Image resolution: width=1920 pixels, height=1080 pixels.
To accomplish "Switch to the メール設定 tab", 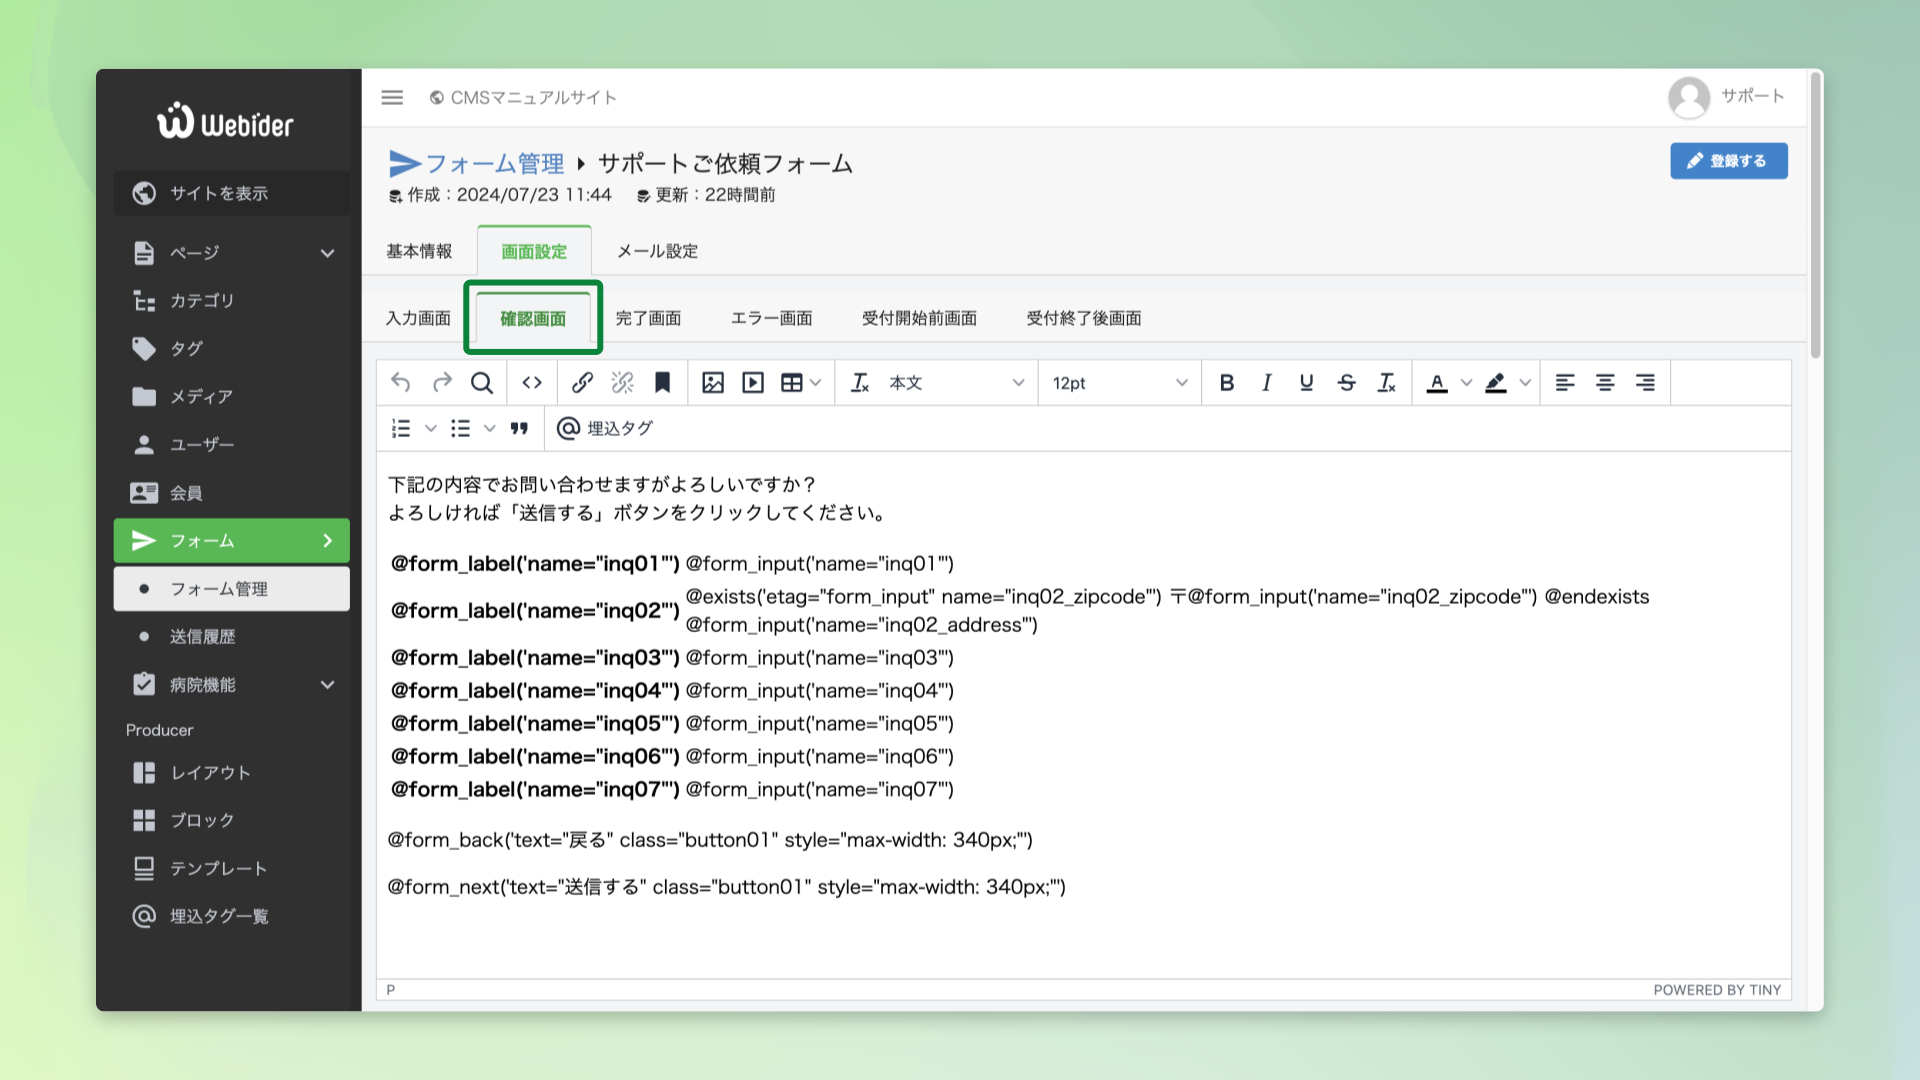I will click(657, 251).
